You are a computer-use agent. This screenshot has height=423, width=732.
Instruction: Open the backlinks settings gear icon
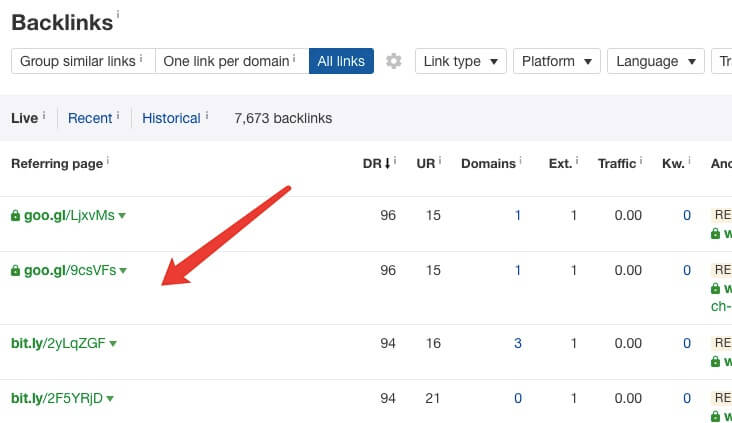click(x=394, y=61)
